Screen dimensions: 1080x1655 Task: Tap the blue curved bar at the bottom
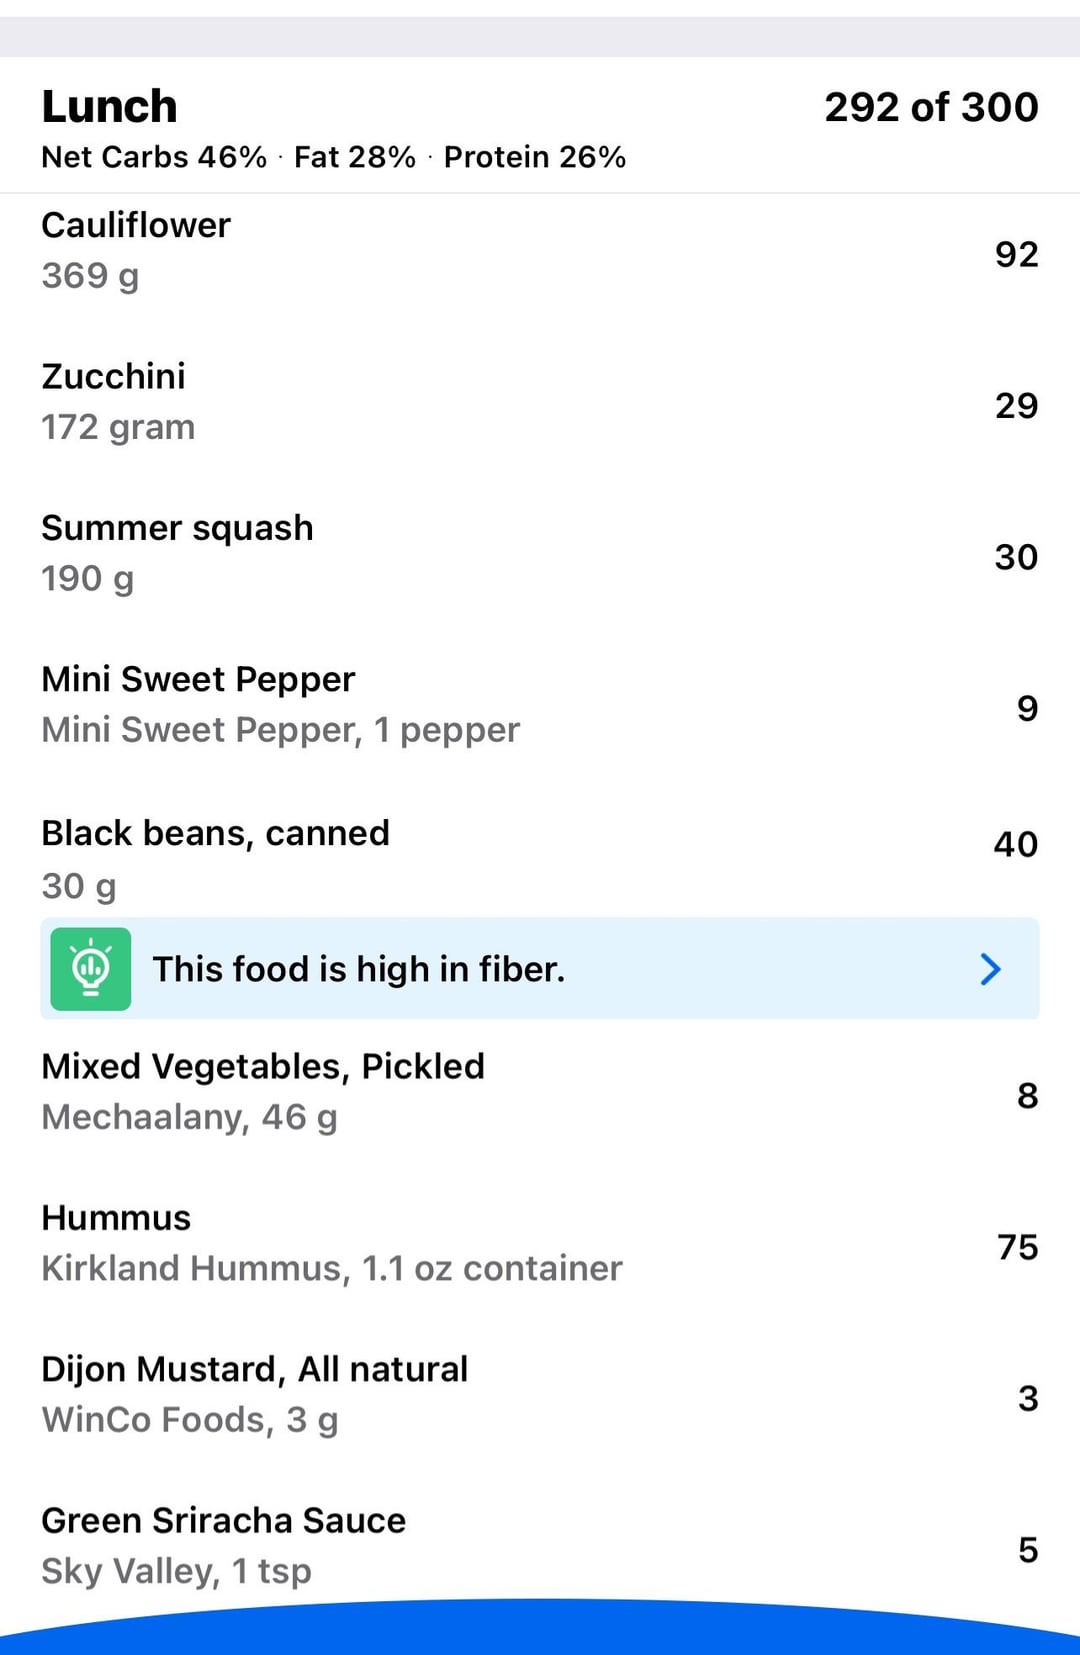[x=540, y=1628]
